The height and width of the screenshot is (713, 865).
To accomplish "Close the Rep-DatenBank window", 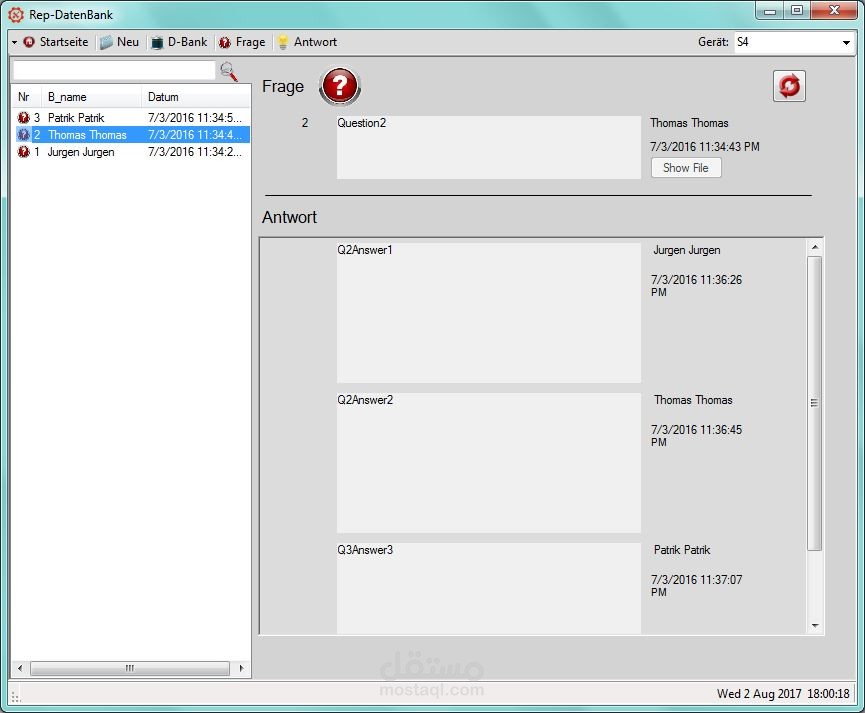I will pos(833,10).
